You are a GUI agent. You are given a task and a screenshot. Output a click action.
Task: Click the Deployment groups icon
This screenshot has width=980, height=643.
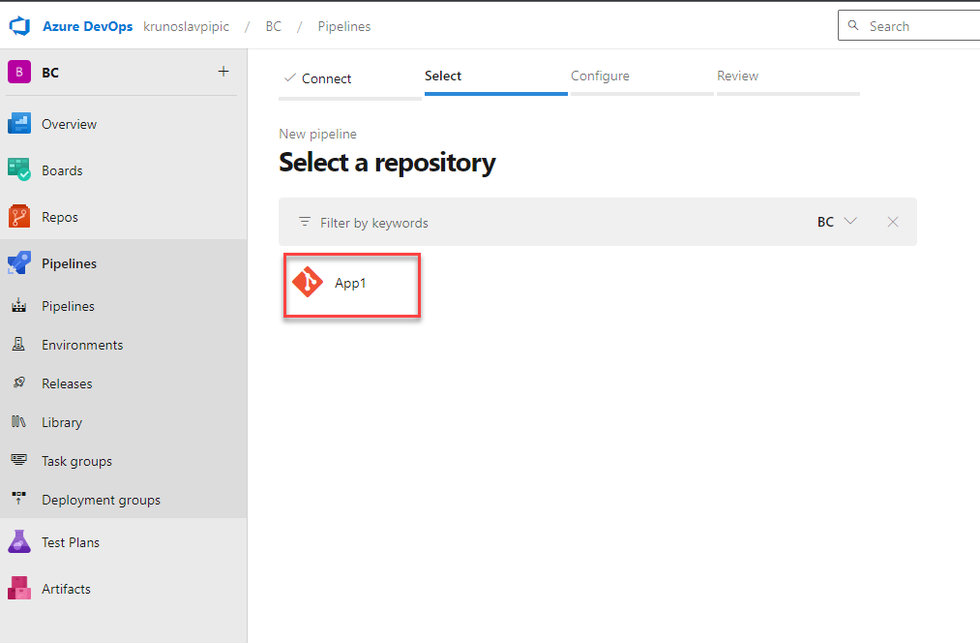(x=19, y=499)
